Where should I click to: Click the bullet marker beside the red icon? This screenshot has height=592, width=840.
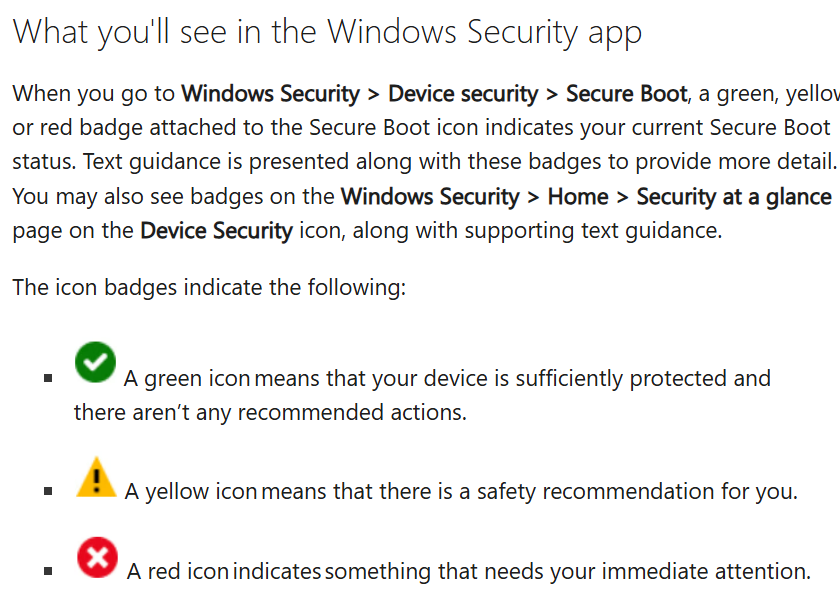[47, 572]
